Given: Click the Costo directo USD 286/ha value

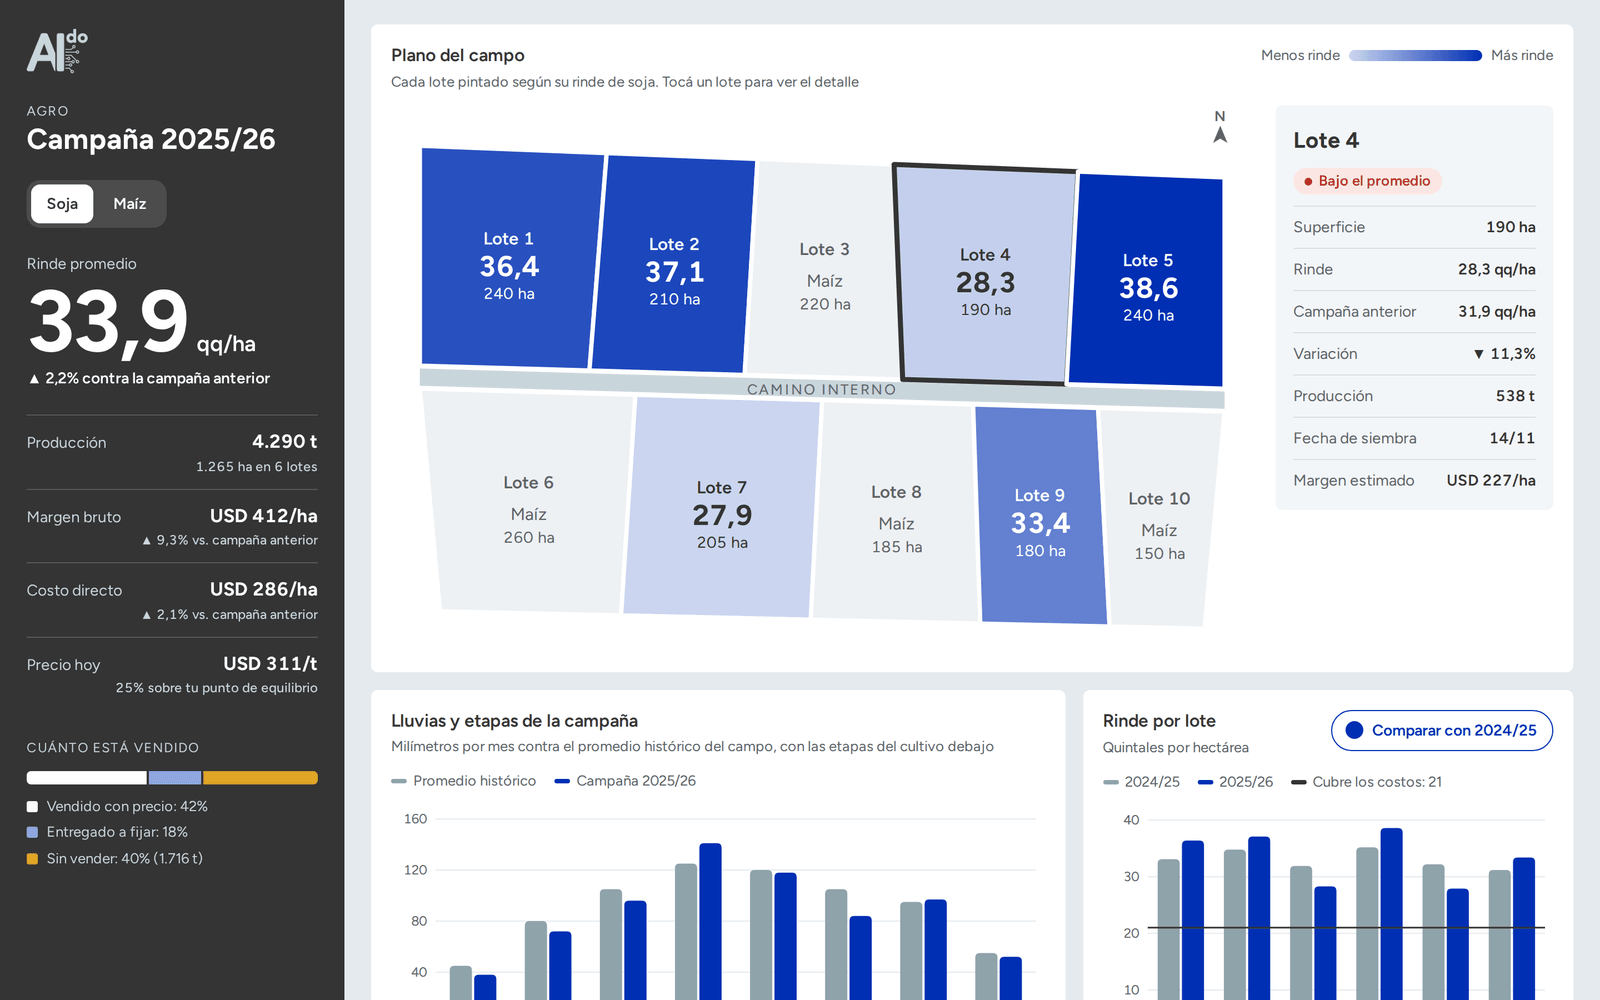Looking at the screenshot, I should tap(264, 590).
